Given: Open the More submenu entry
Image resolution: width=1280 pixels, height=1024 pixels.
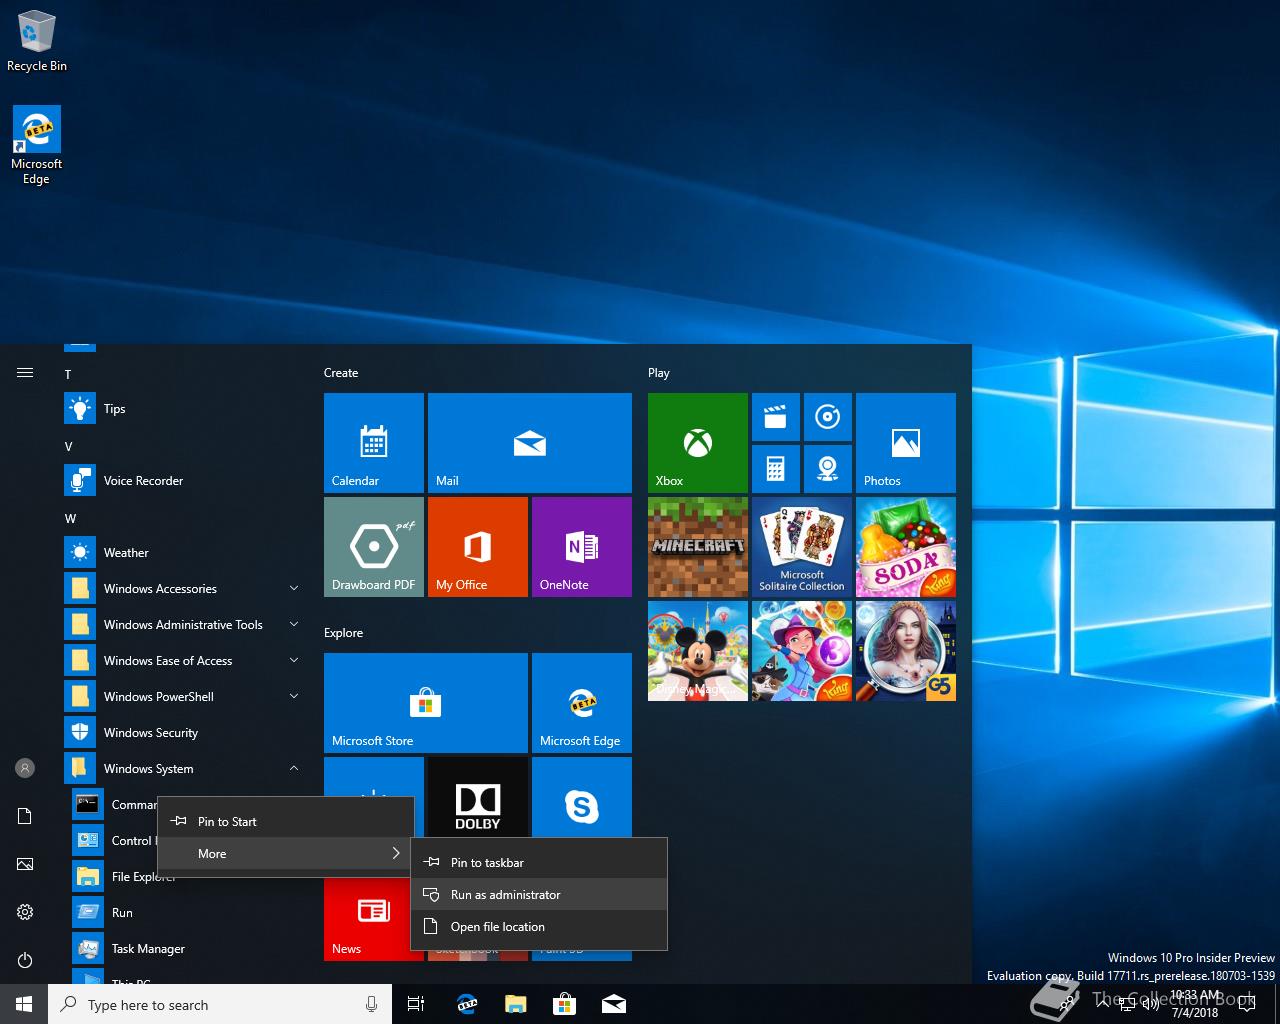Looking at the screenshot, I should [285, 854].
